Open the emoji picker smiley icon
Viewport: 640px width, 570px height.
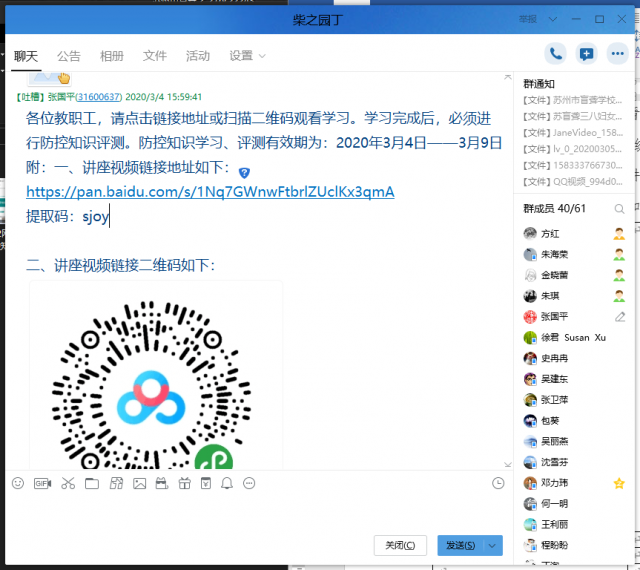18,483
